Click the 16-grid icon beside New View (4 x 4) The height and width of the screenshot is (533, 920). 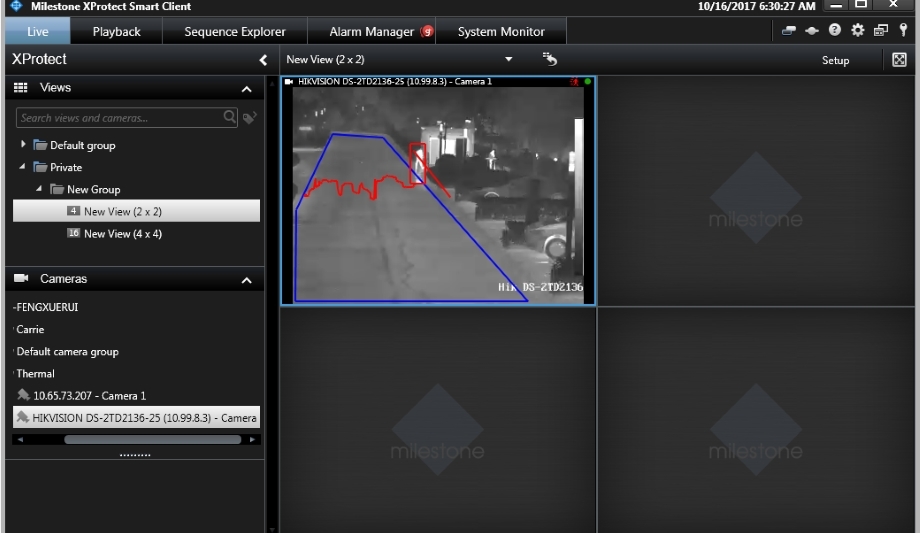73,233
